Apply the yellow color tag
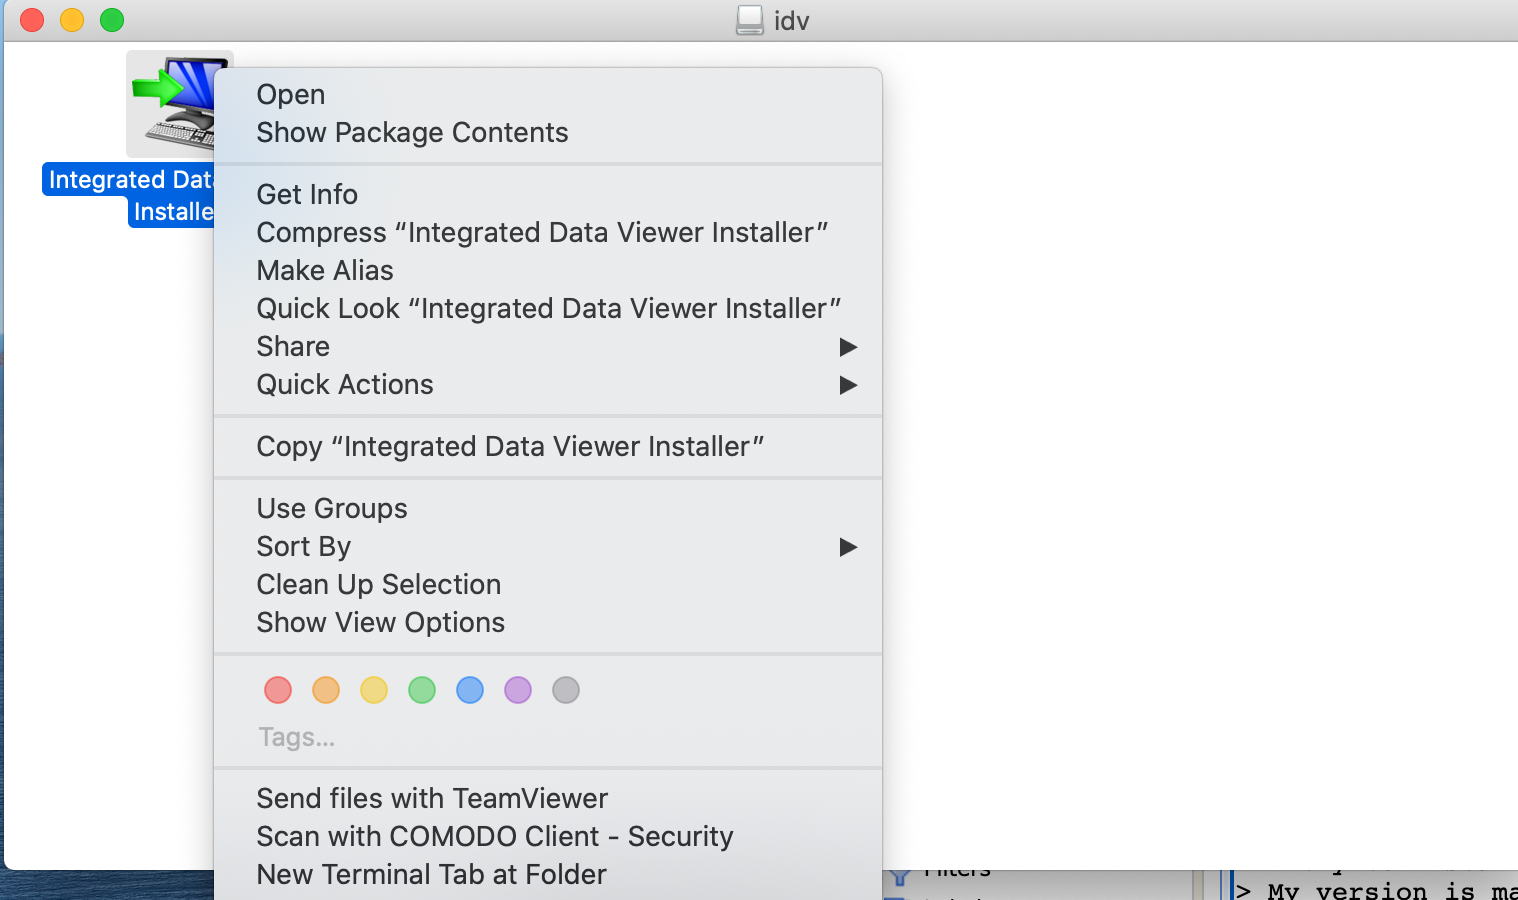 click(x=374, y=690)
